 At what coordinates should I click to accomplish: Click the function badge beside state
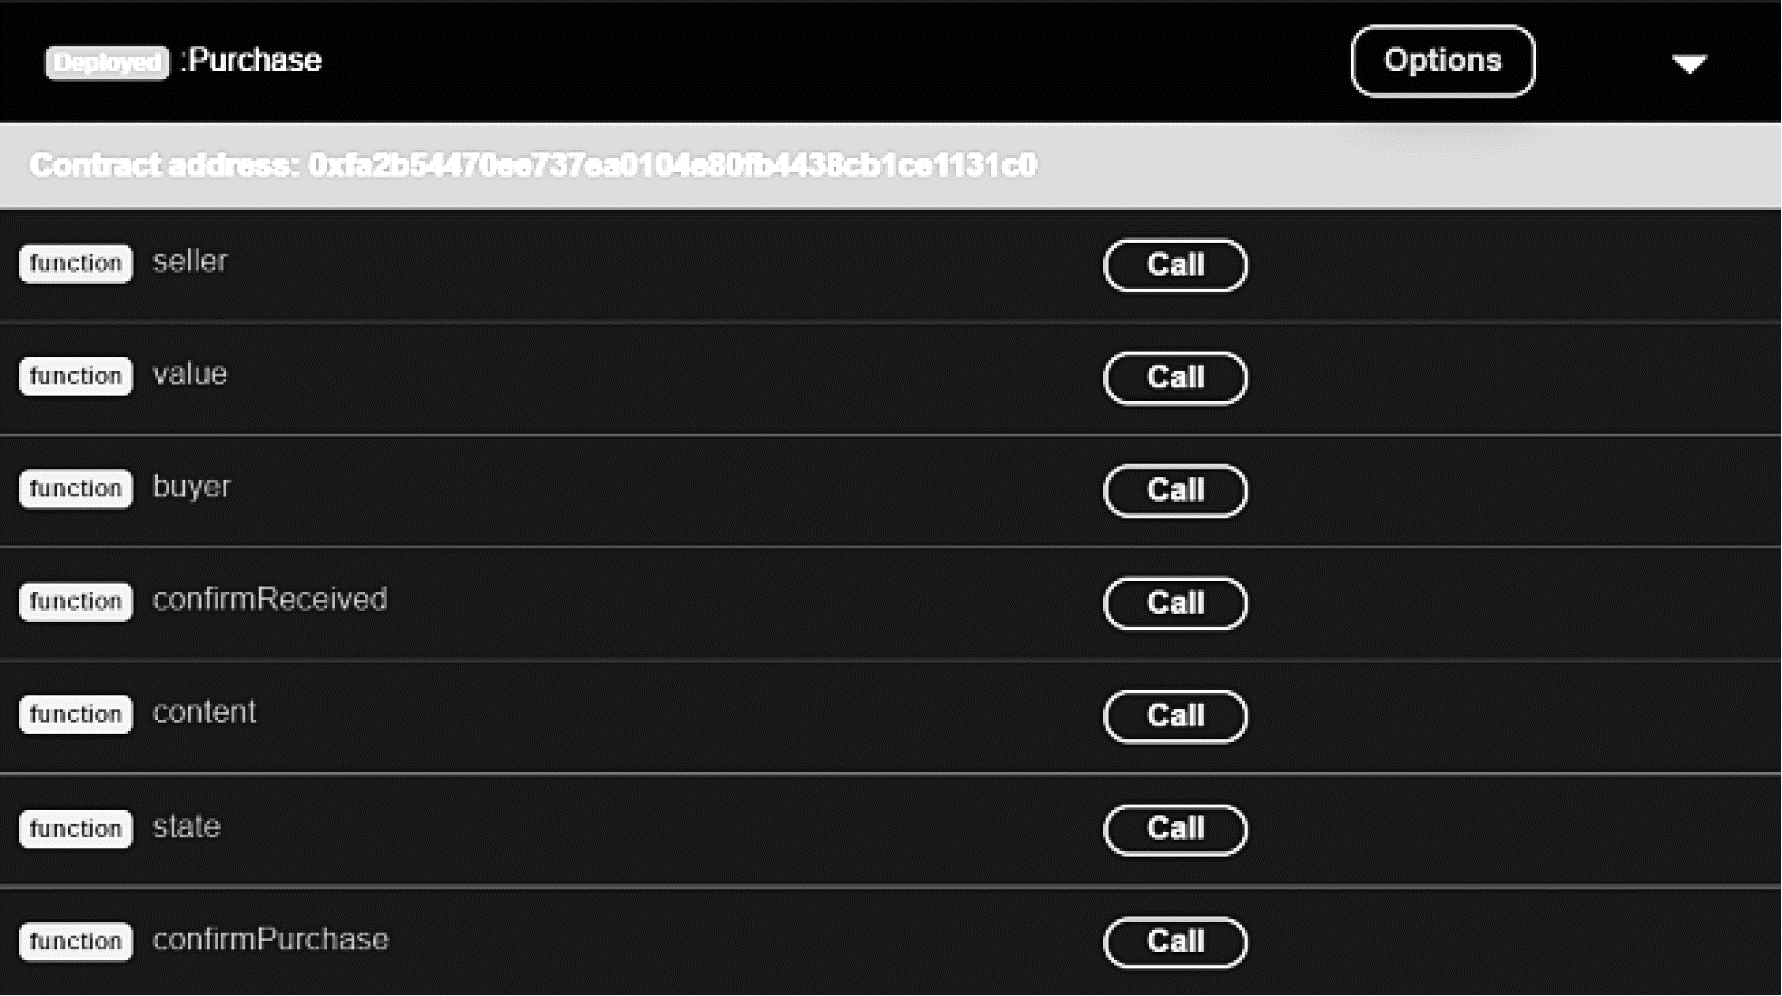pos(76,829)
